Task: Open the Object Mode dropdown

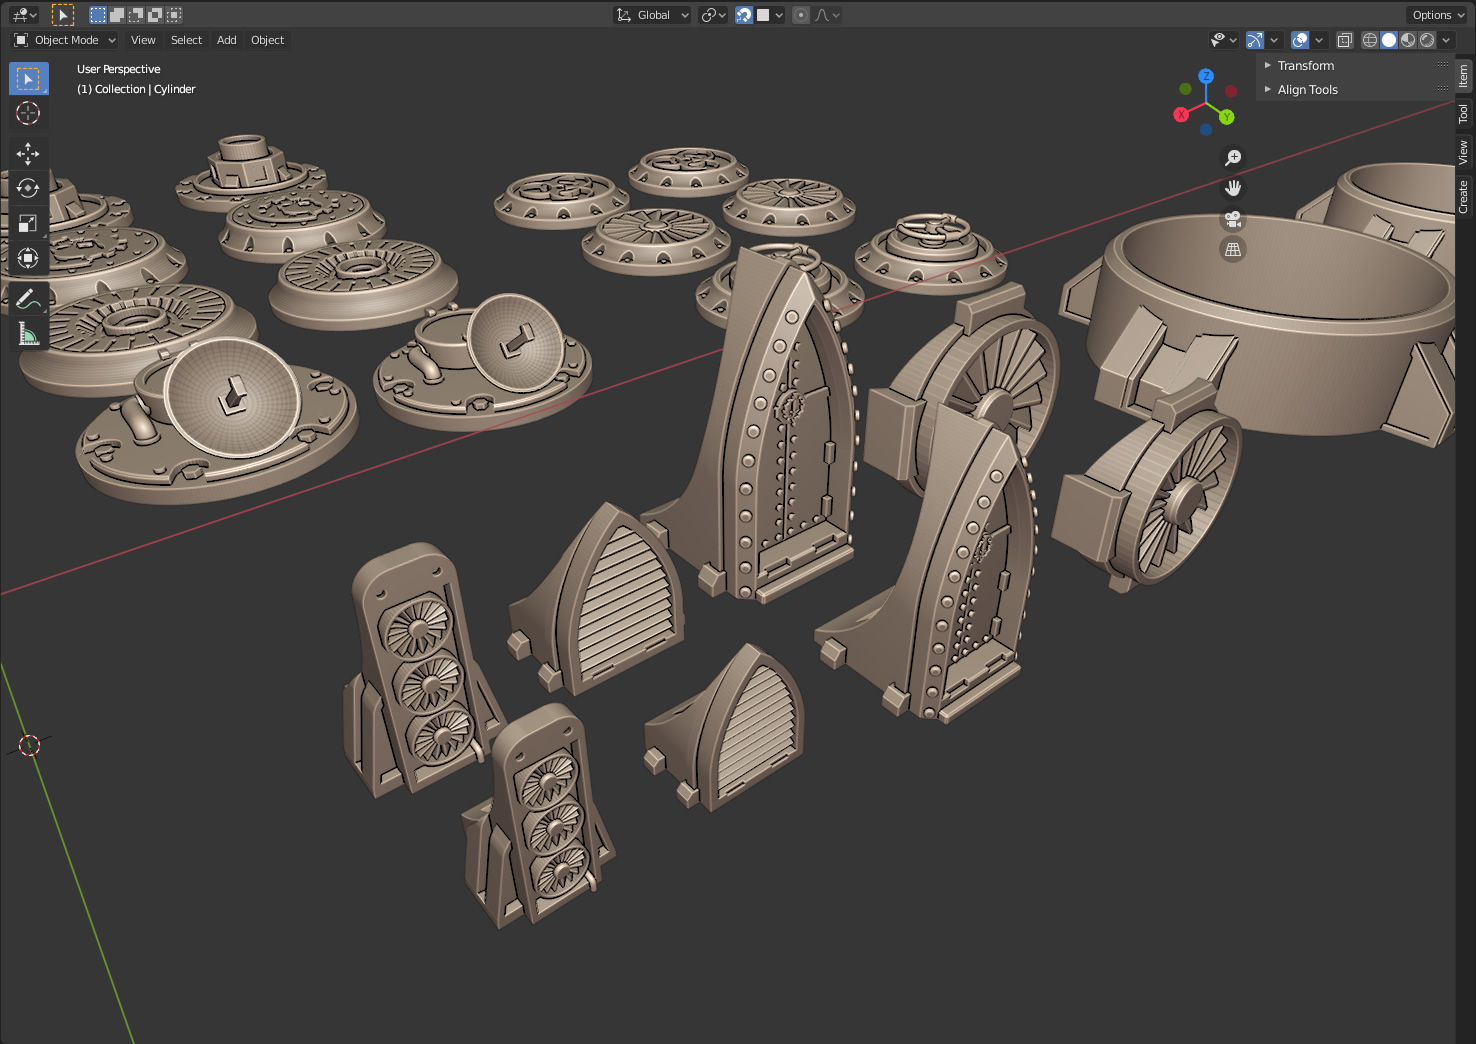Action: 65,40
